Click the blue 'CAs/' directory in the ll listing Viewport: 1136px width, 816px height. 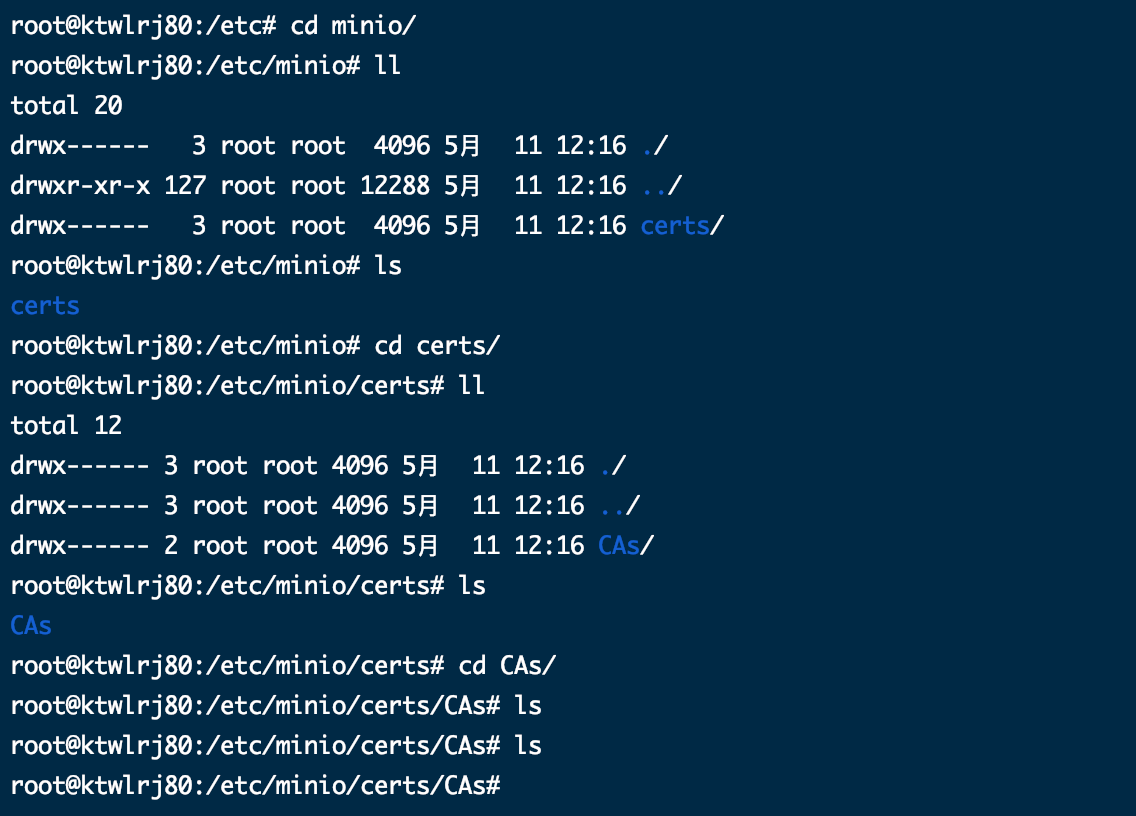626,545
